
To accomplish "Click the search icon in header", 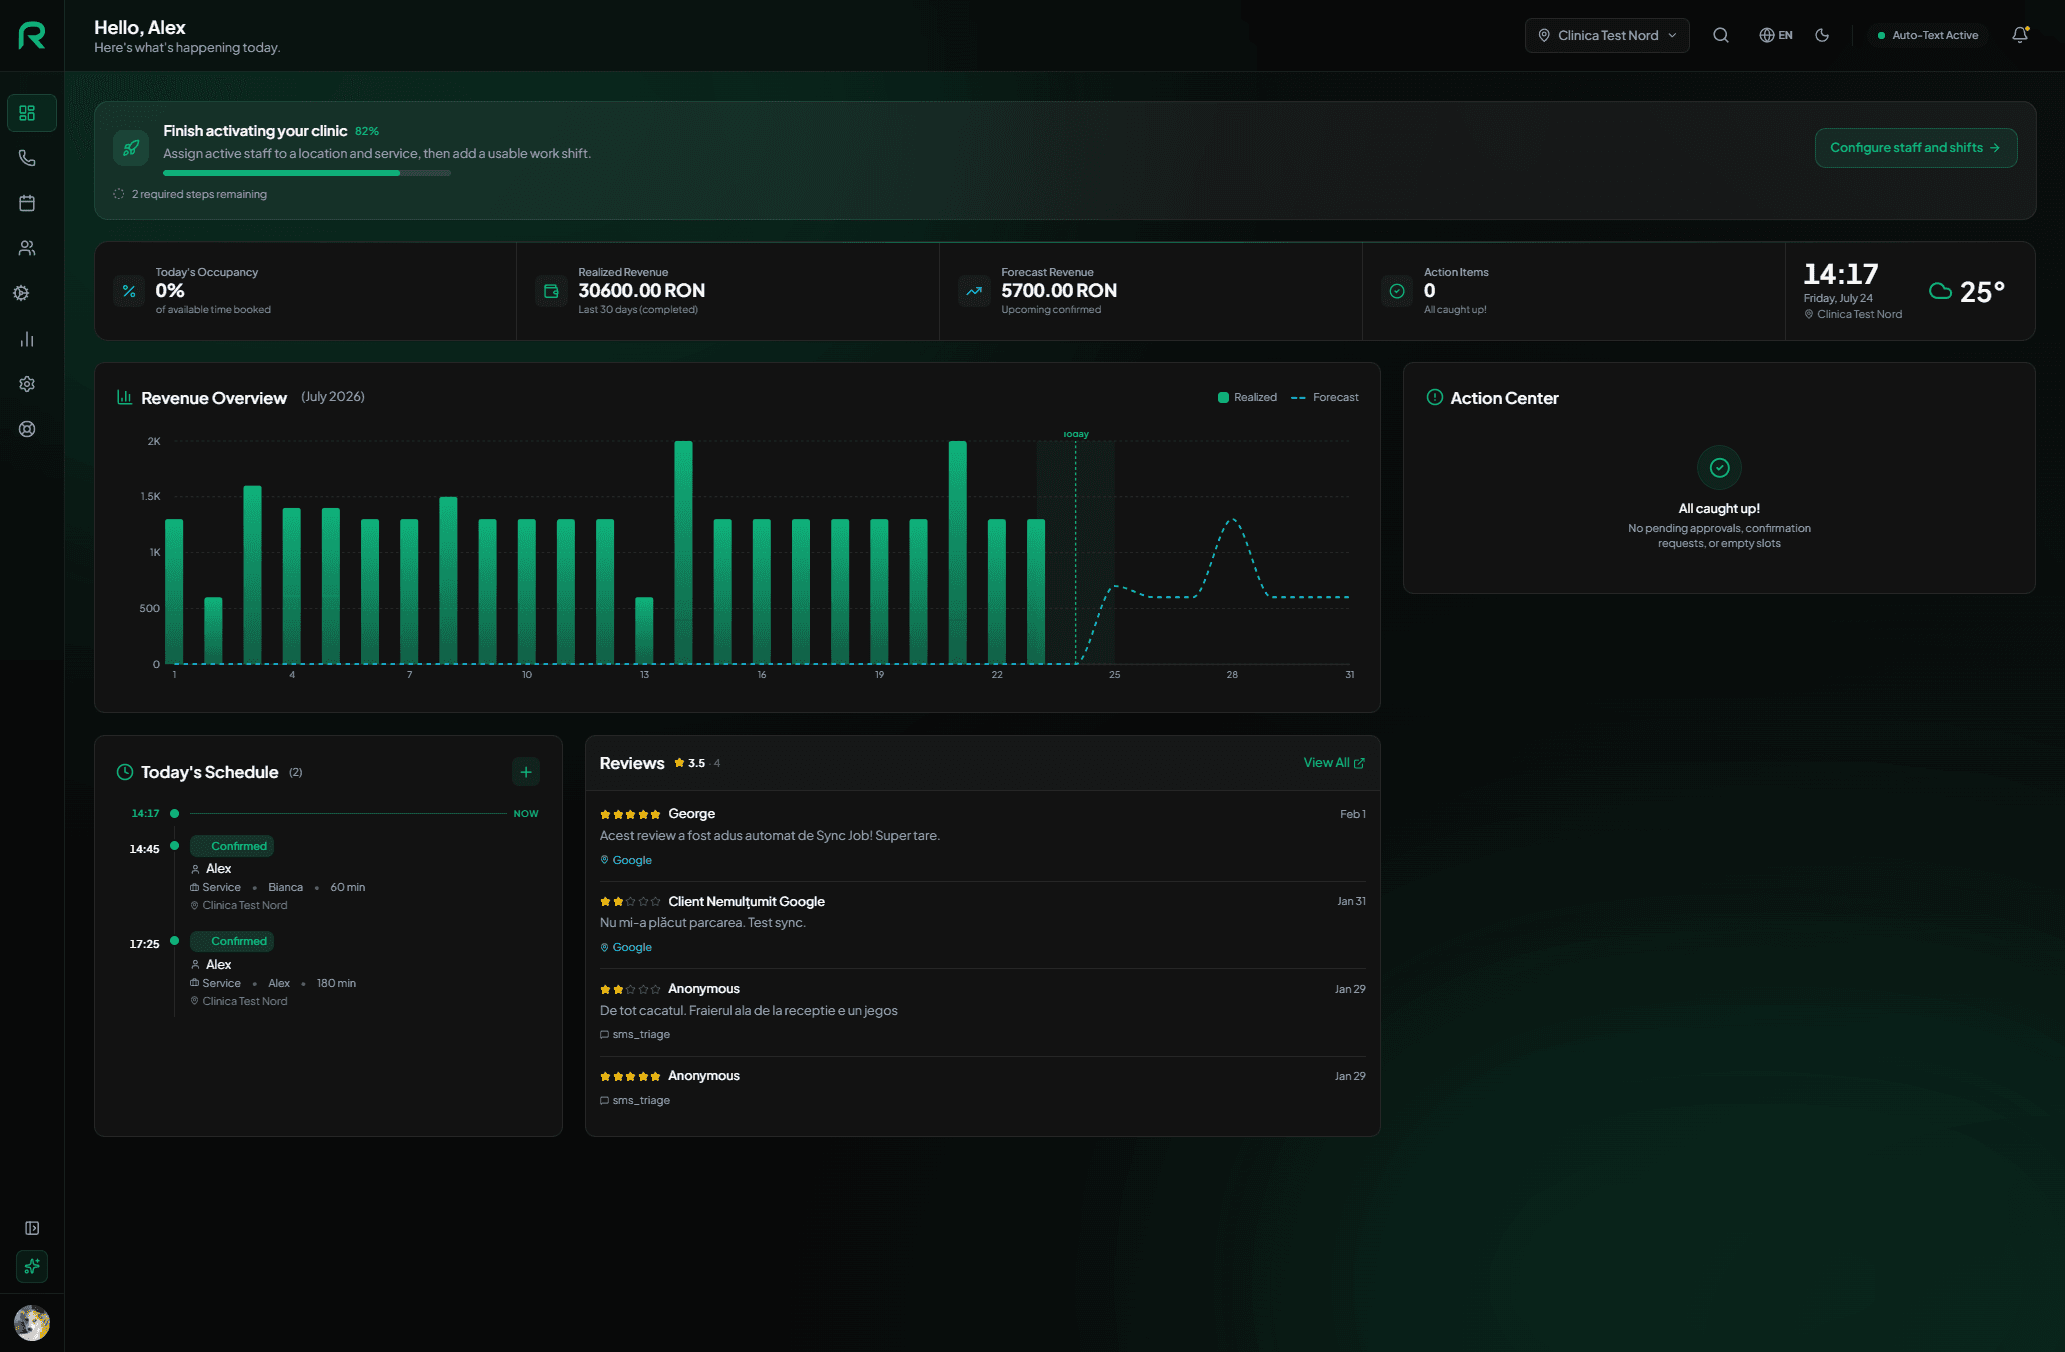I will [x=1721, y=35].
